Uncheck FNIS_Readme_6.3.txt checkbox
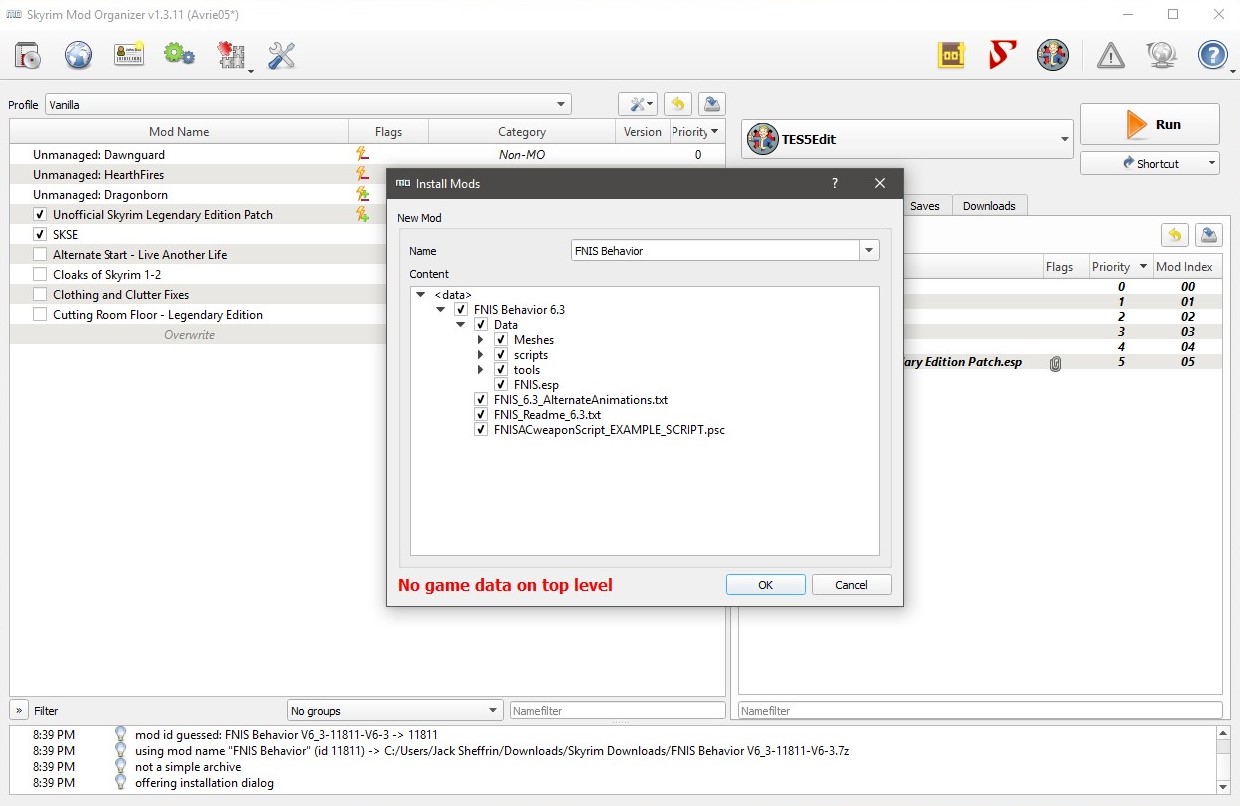This screenshot has height=806, width=1240. pos(481,415)
